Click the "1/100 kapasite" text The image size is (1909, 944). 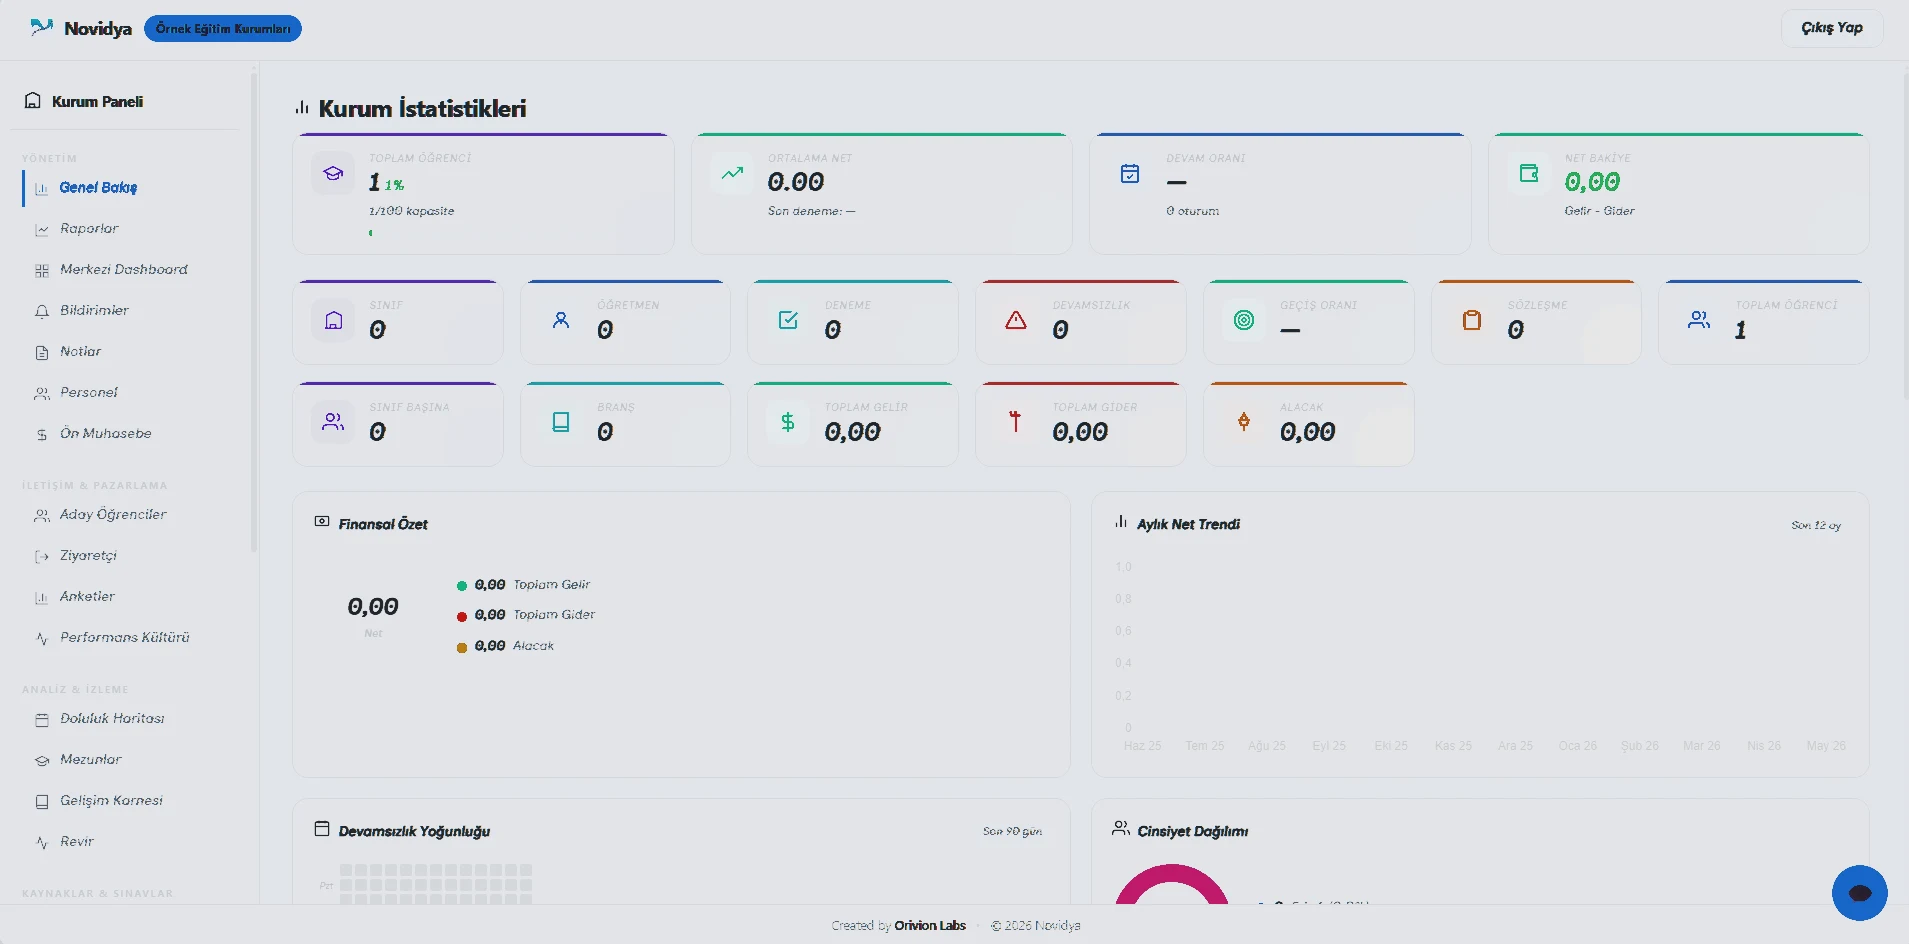click(x=411, y=211)
